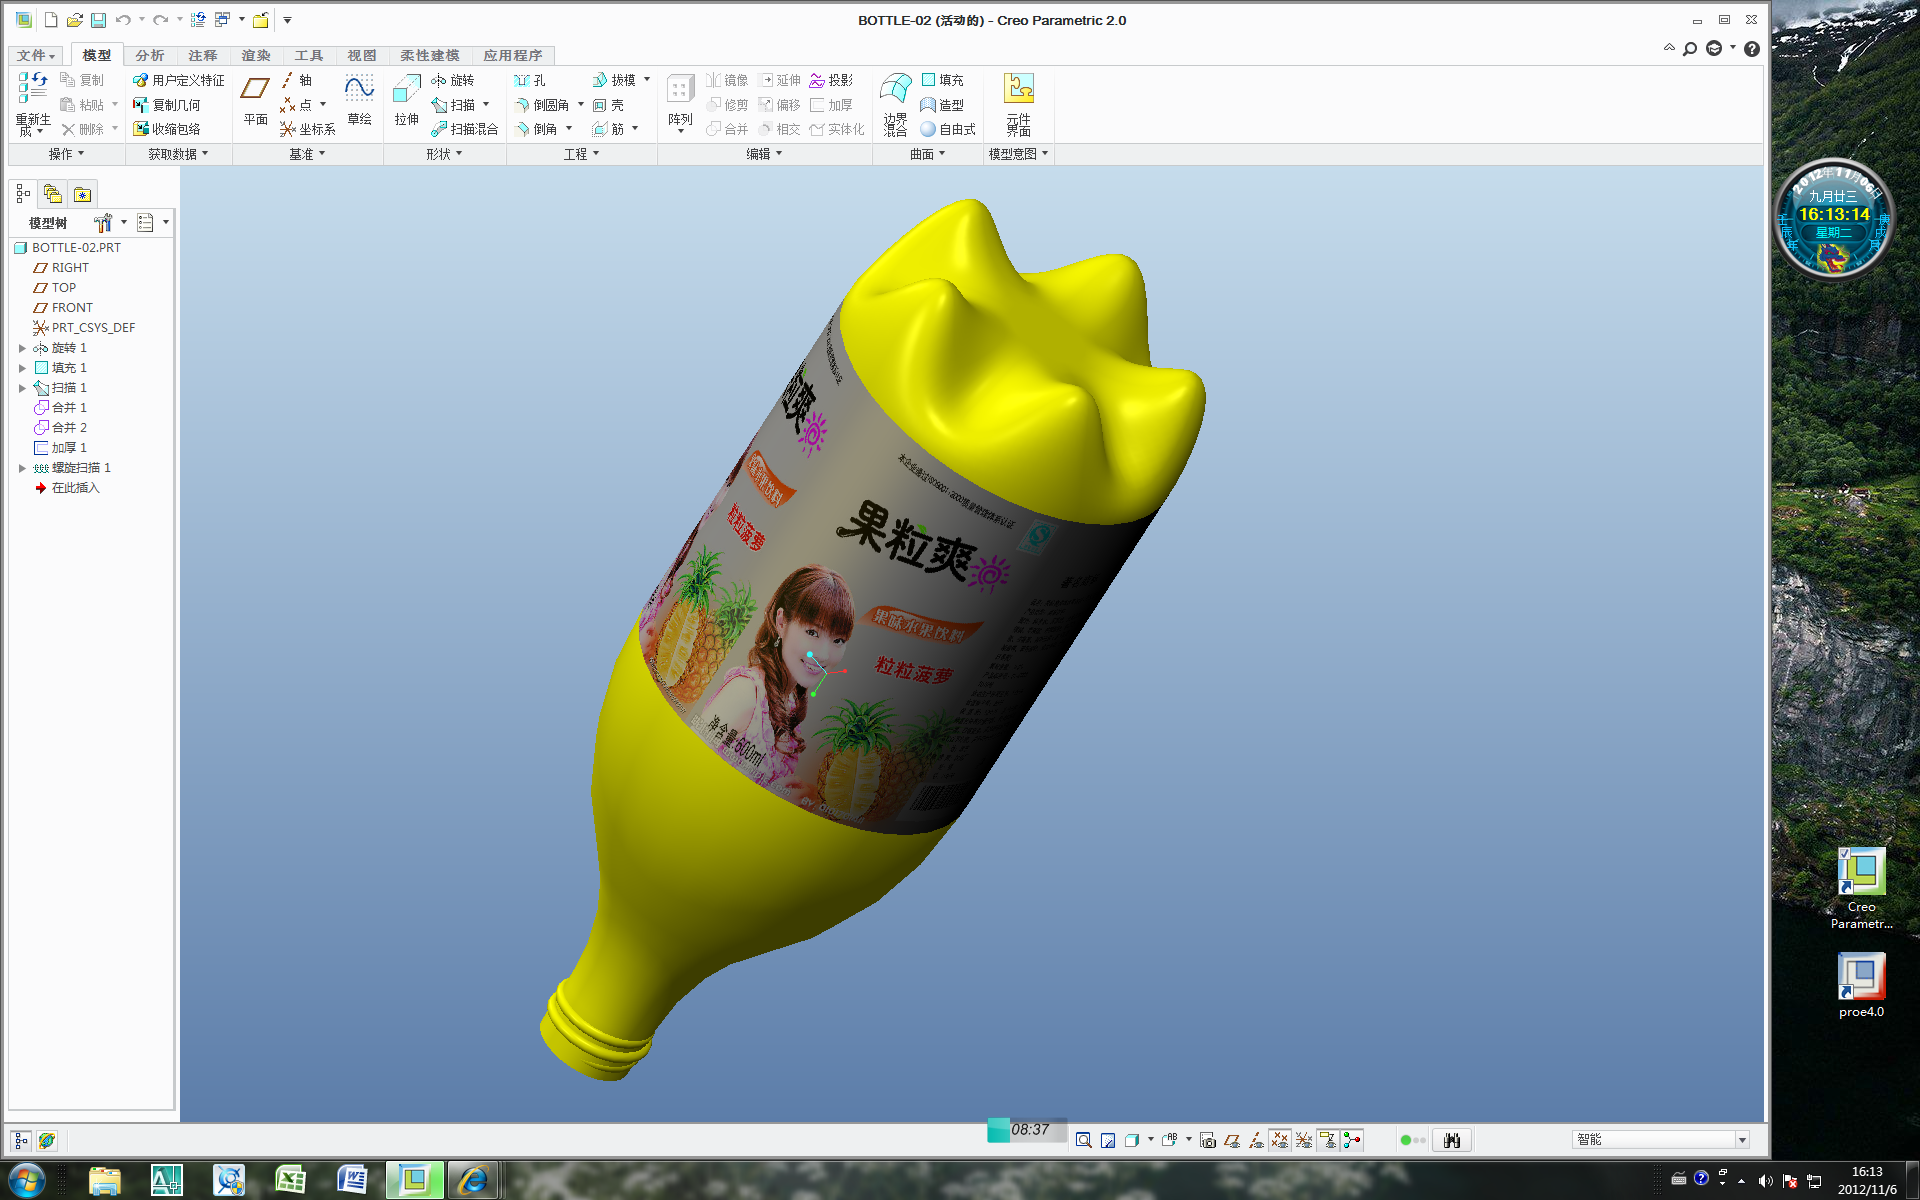Select the RIGHT datum plane in tree
Screen dimensions: 1920x1200
click(61, 268)
